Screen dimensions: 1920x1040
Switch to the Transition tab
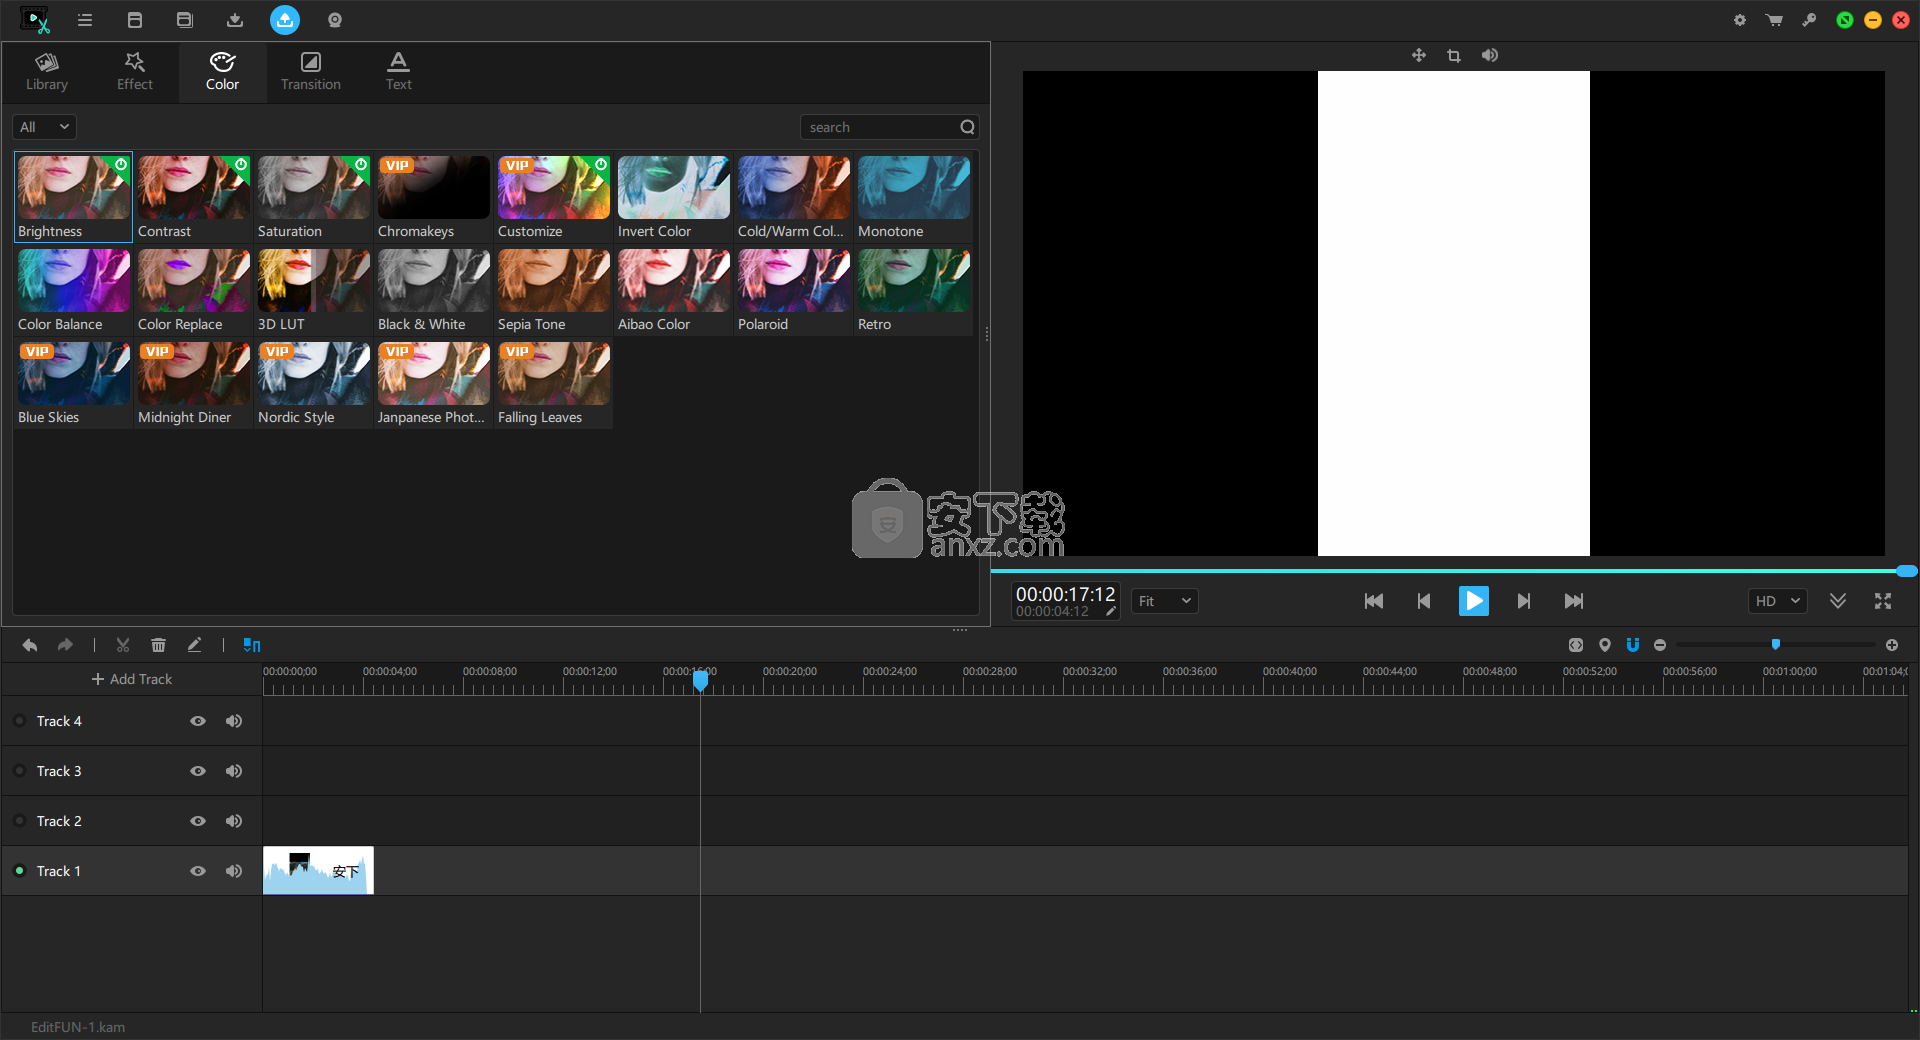click(x=311, y=72)
